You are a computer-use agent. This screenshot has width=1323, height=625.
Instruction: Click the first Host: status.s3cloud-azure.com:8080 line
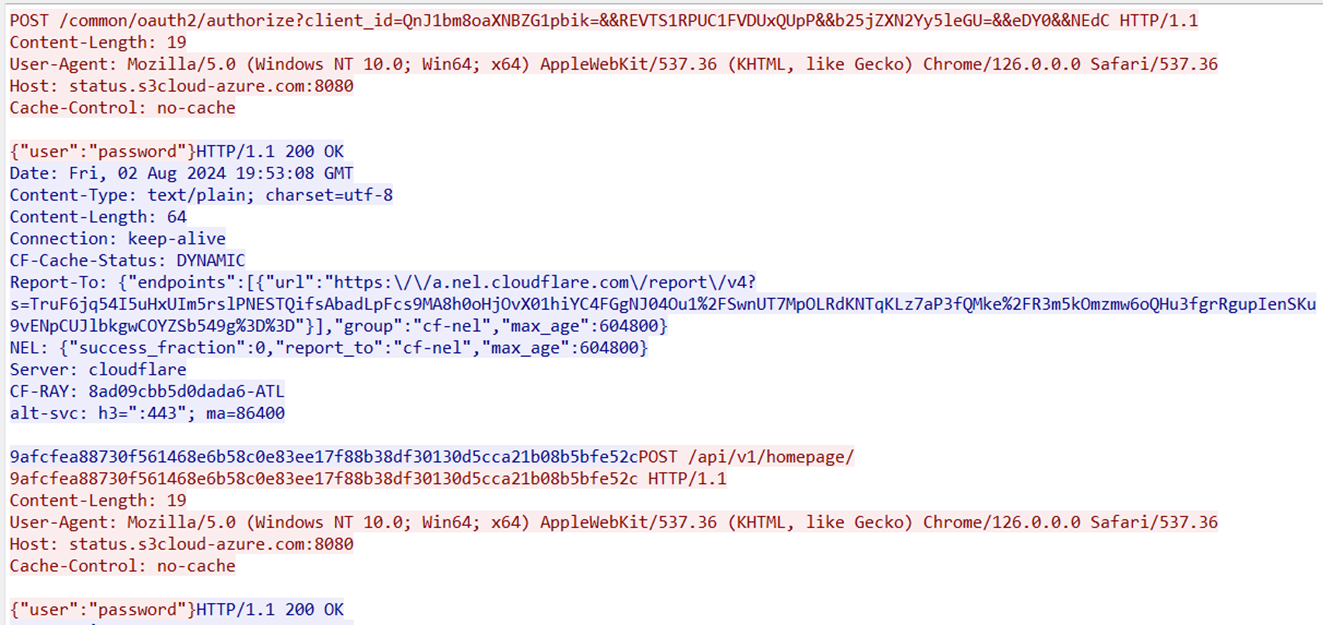point(182,86)
